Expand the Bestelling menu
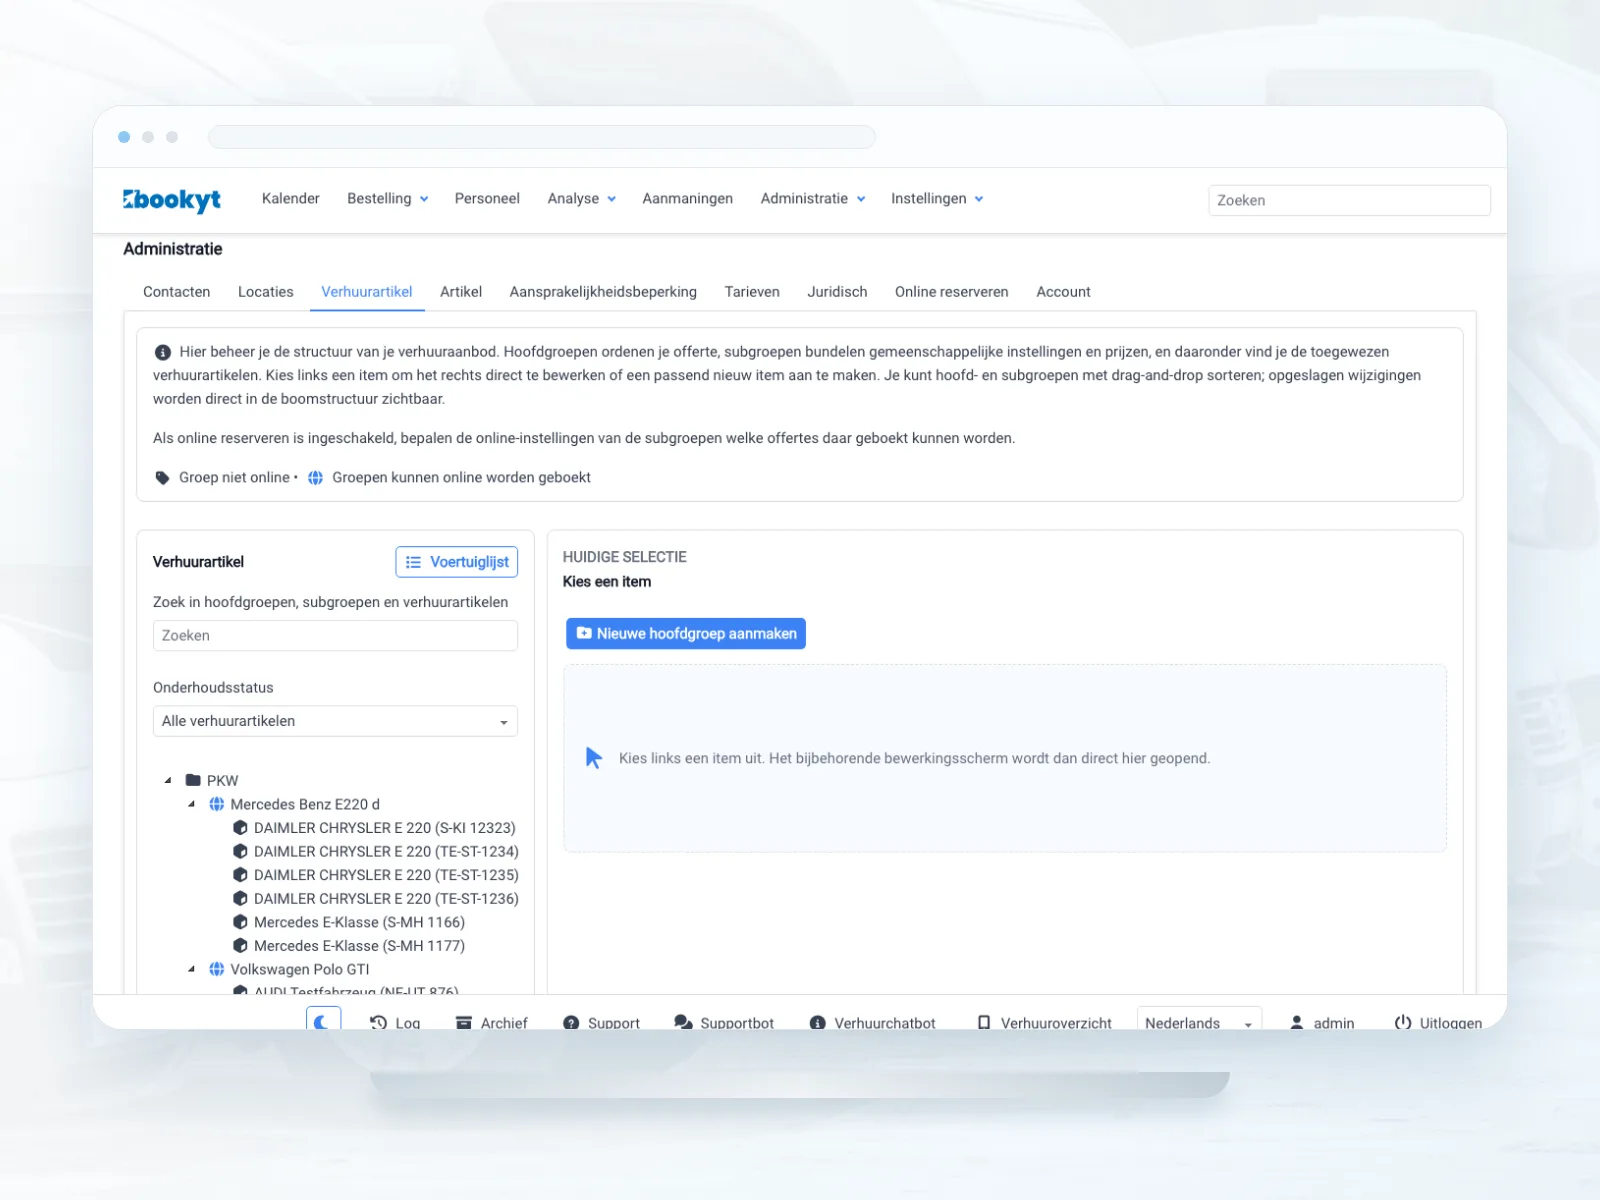 coord(388,199)
